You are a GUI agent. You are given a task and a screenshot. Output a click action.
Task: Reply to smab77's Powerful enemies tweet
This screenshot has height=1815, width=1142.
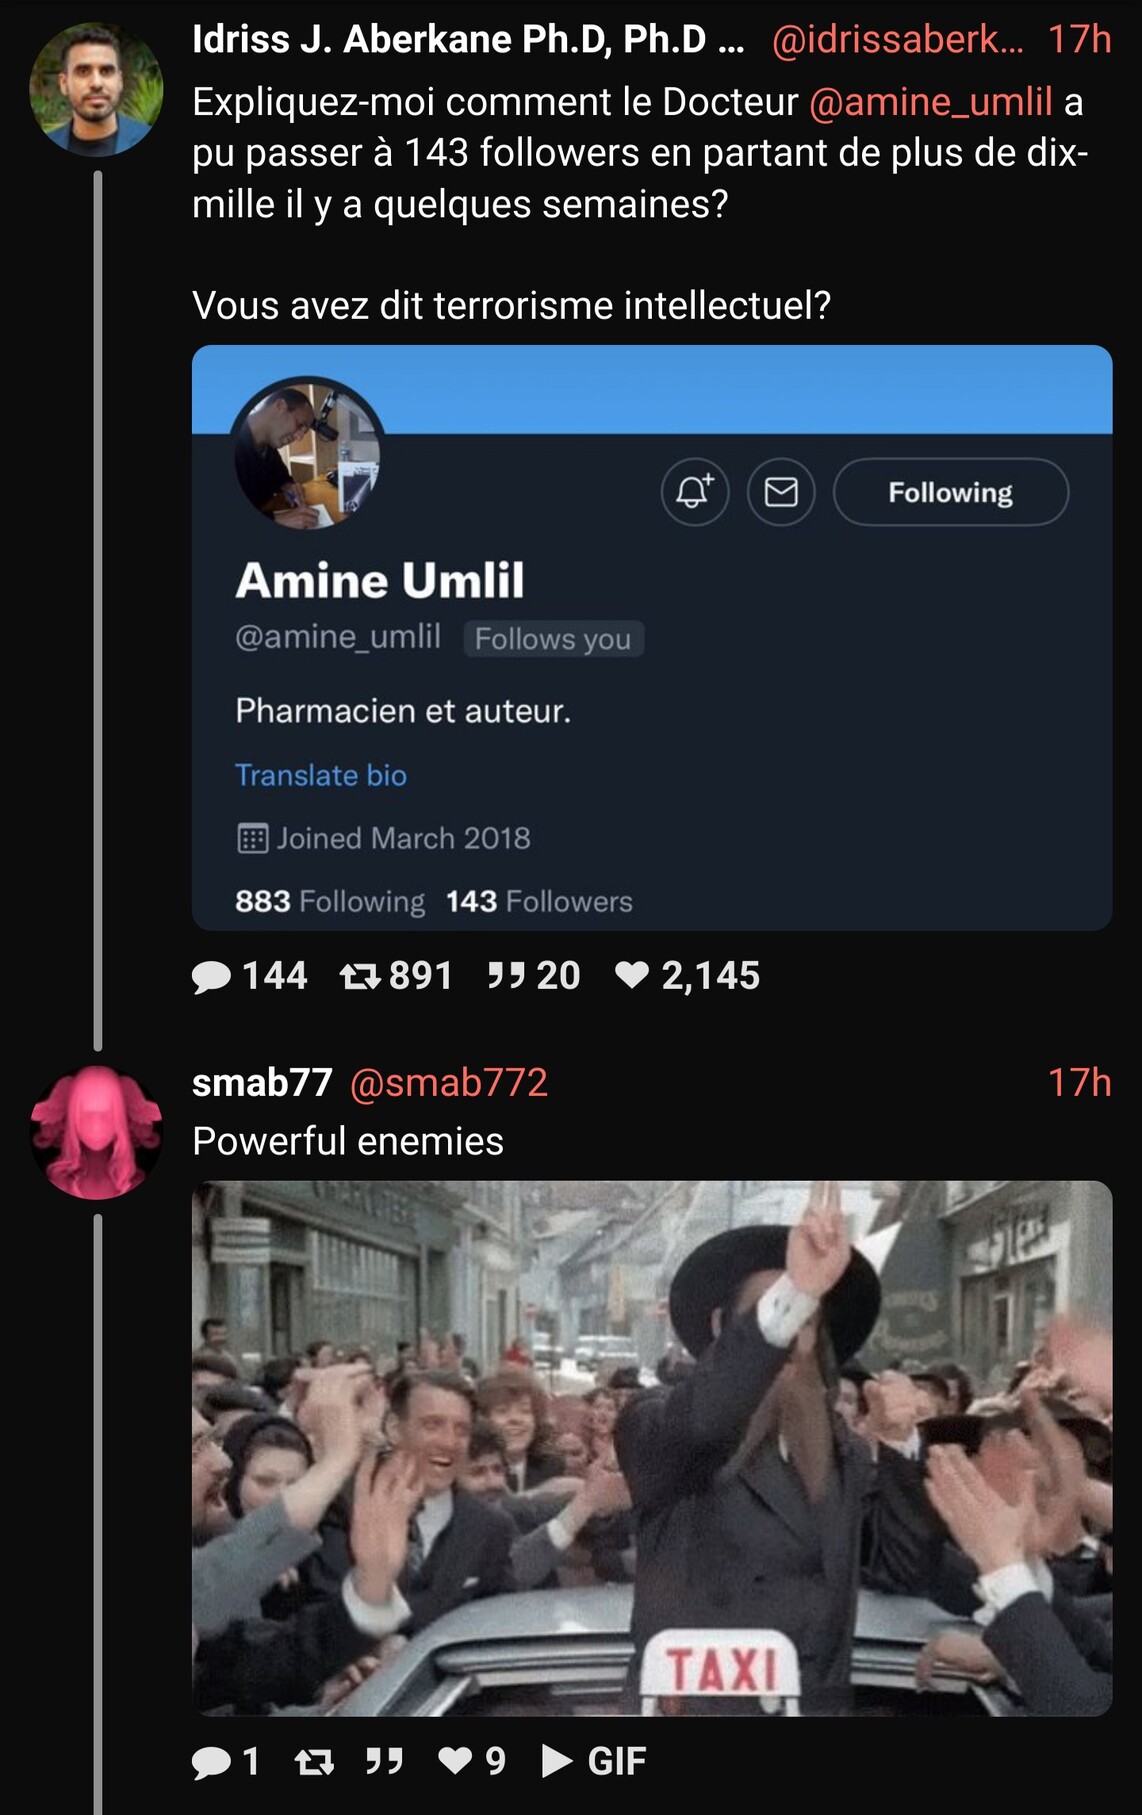pyautogui.click(x=212, y=1761)
